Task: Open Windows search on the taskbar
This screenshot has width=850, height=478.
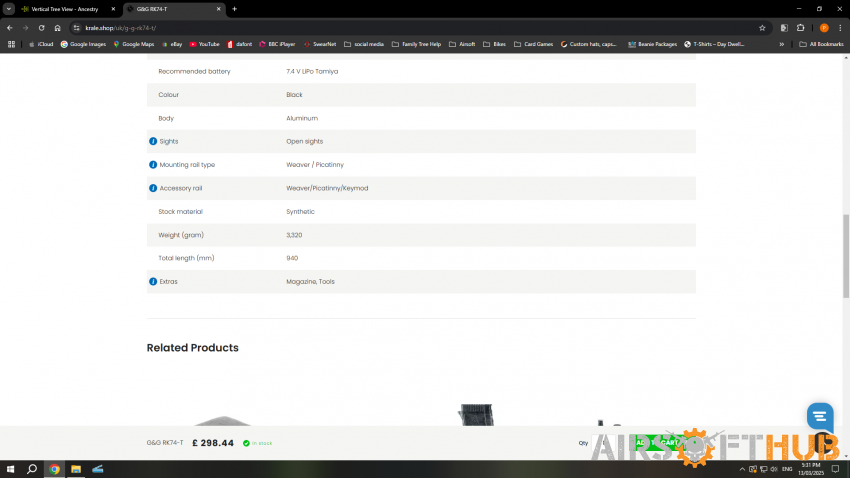Action: click(x=32, y=469)
